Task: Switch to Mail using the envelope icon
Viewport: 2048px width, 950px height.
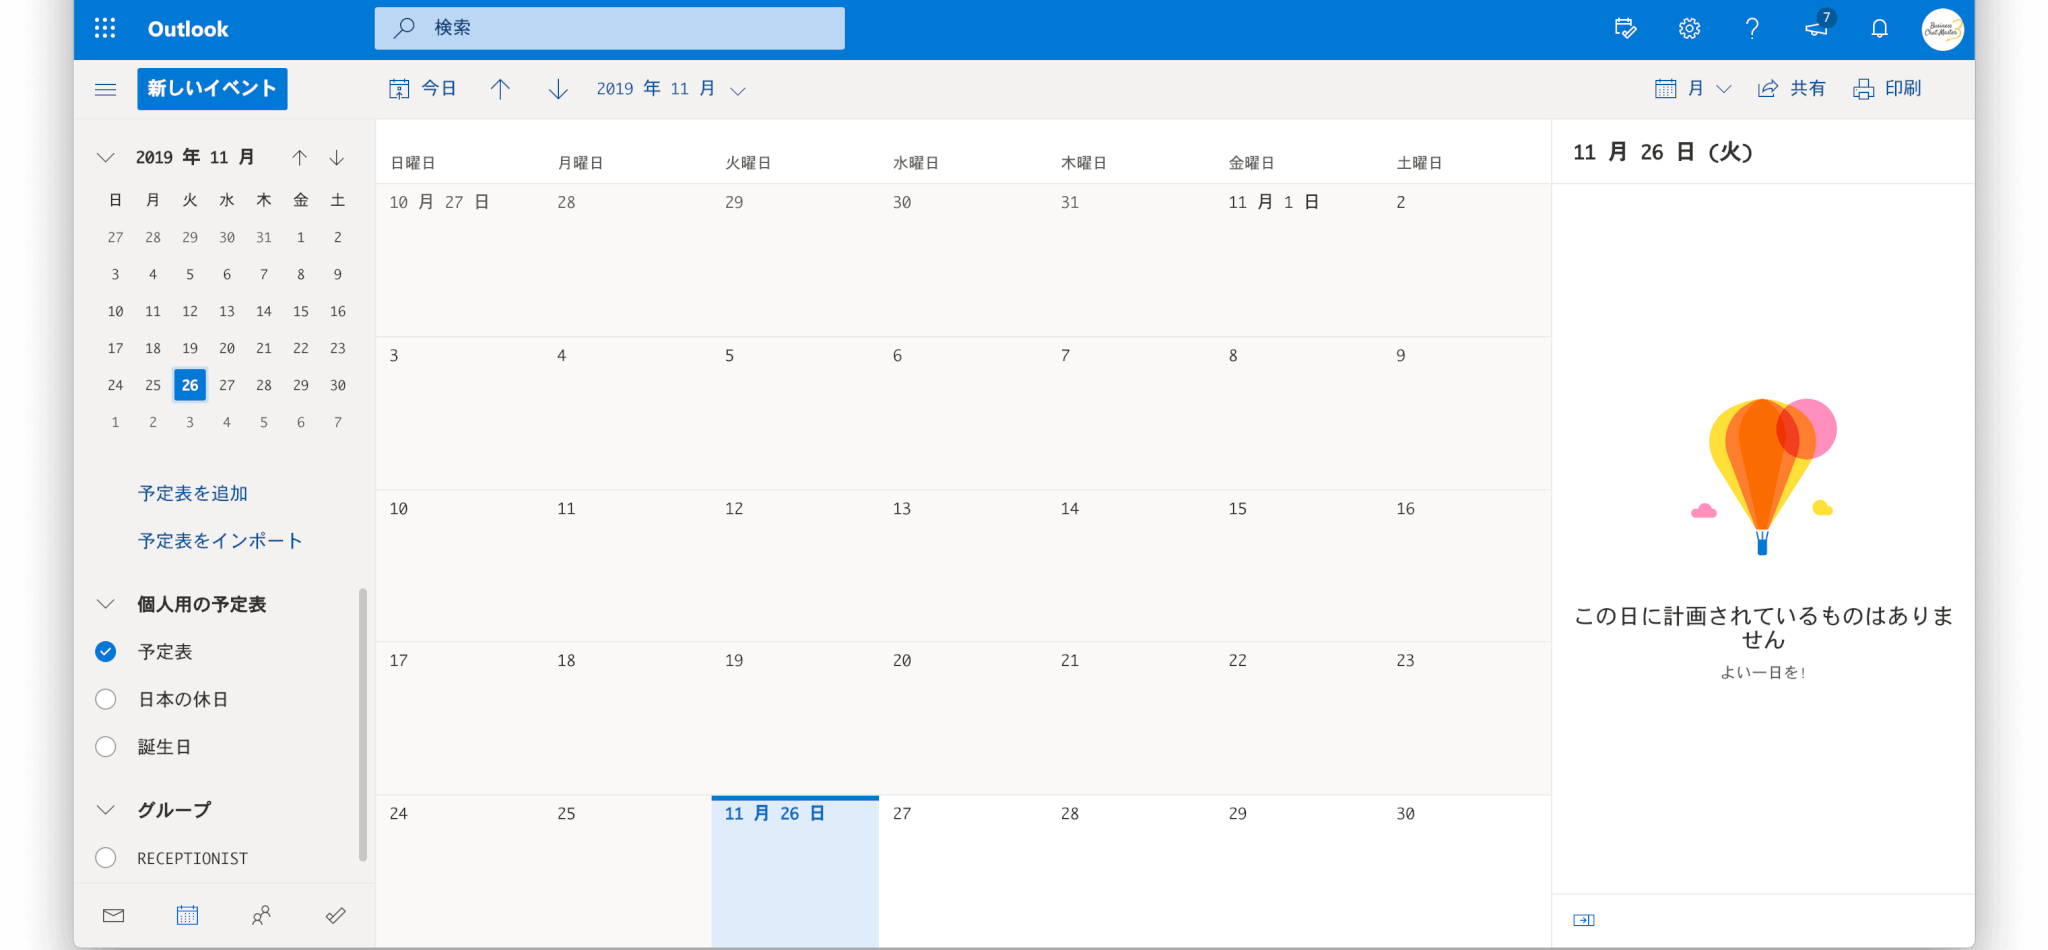Action: pyautogui.click(x=114, y=915)
